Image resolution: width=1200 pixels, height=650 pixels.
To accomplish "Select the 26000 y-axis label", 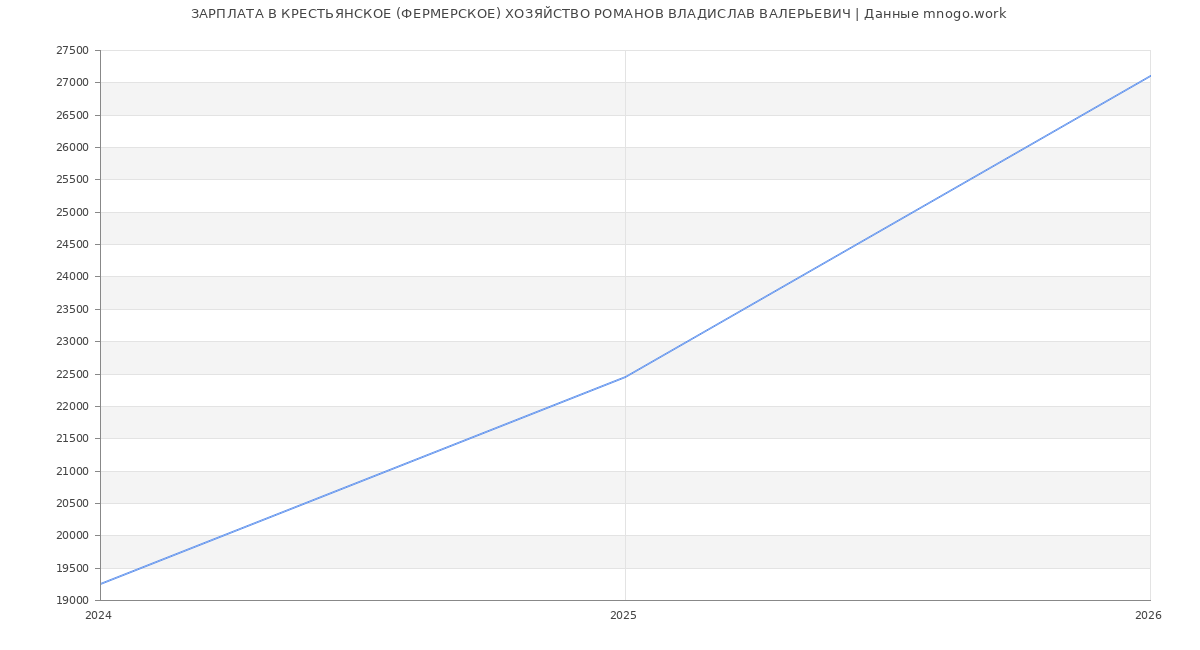I will click(x=72, y=147).
